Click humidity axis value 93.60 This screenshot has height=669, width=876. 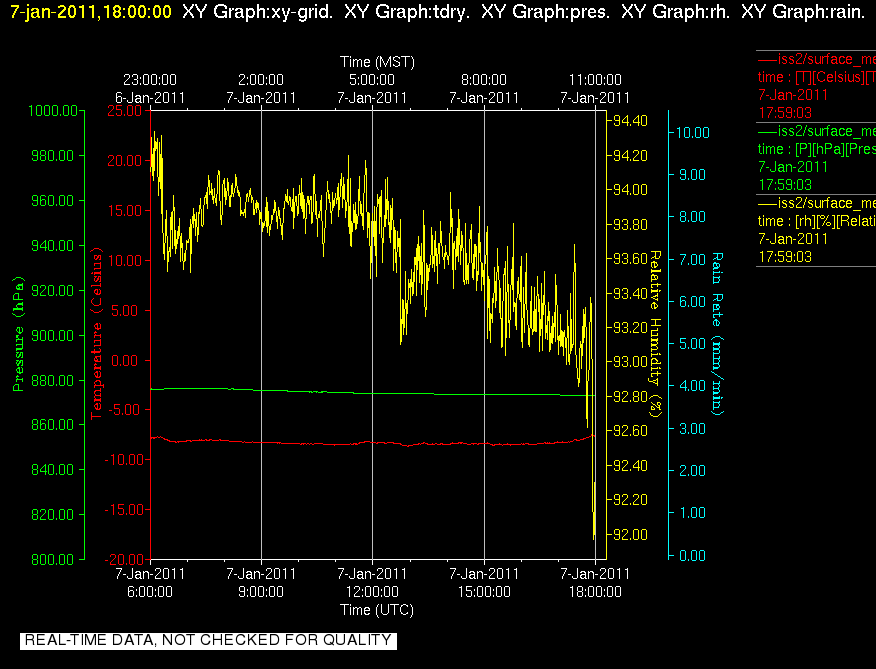[631, 259]
